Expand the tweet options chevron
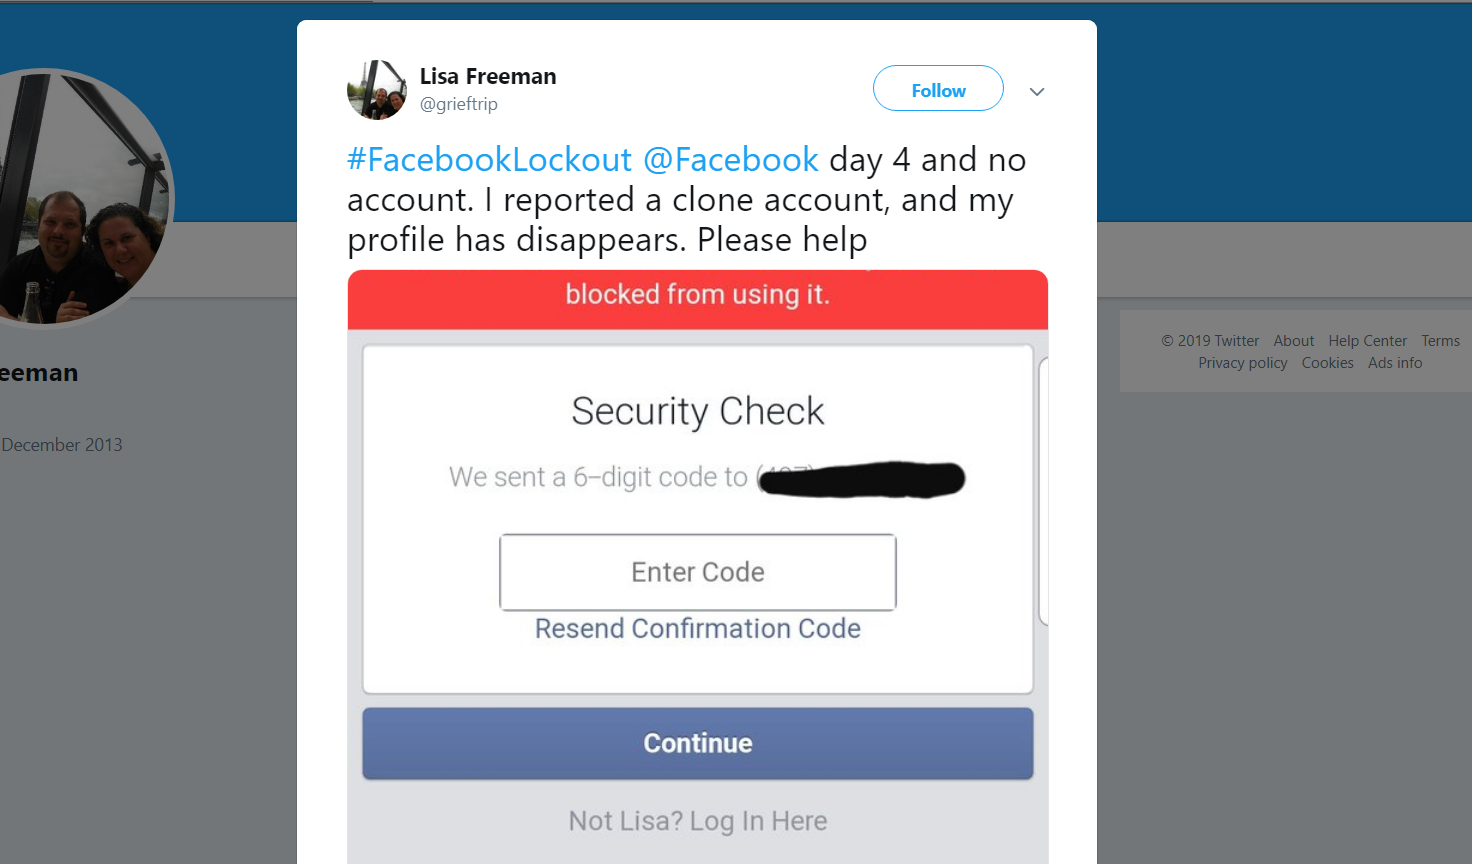This screenshot has height=864, width=1472. [1037, 91]
